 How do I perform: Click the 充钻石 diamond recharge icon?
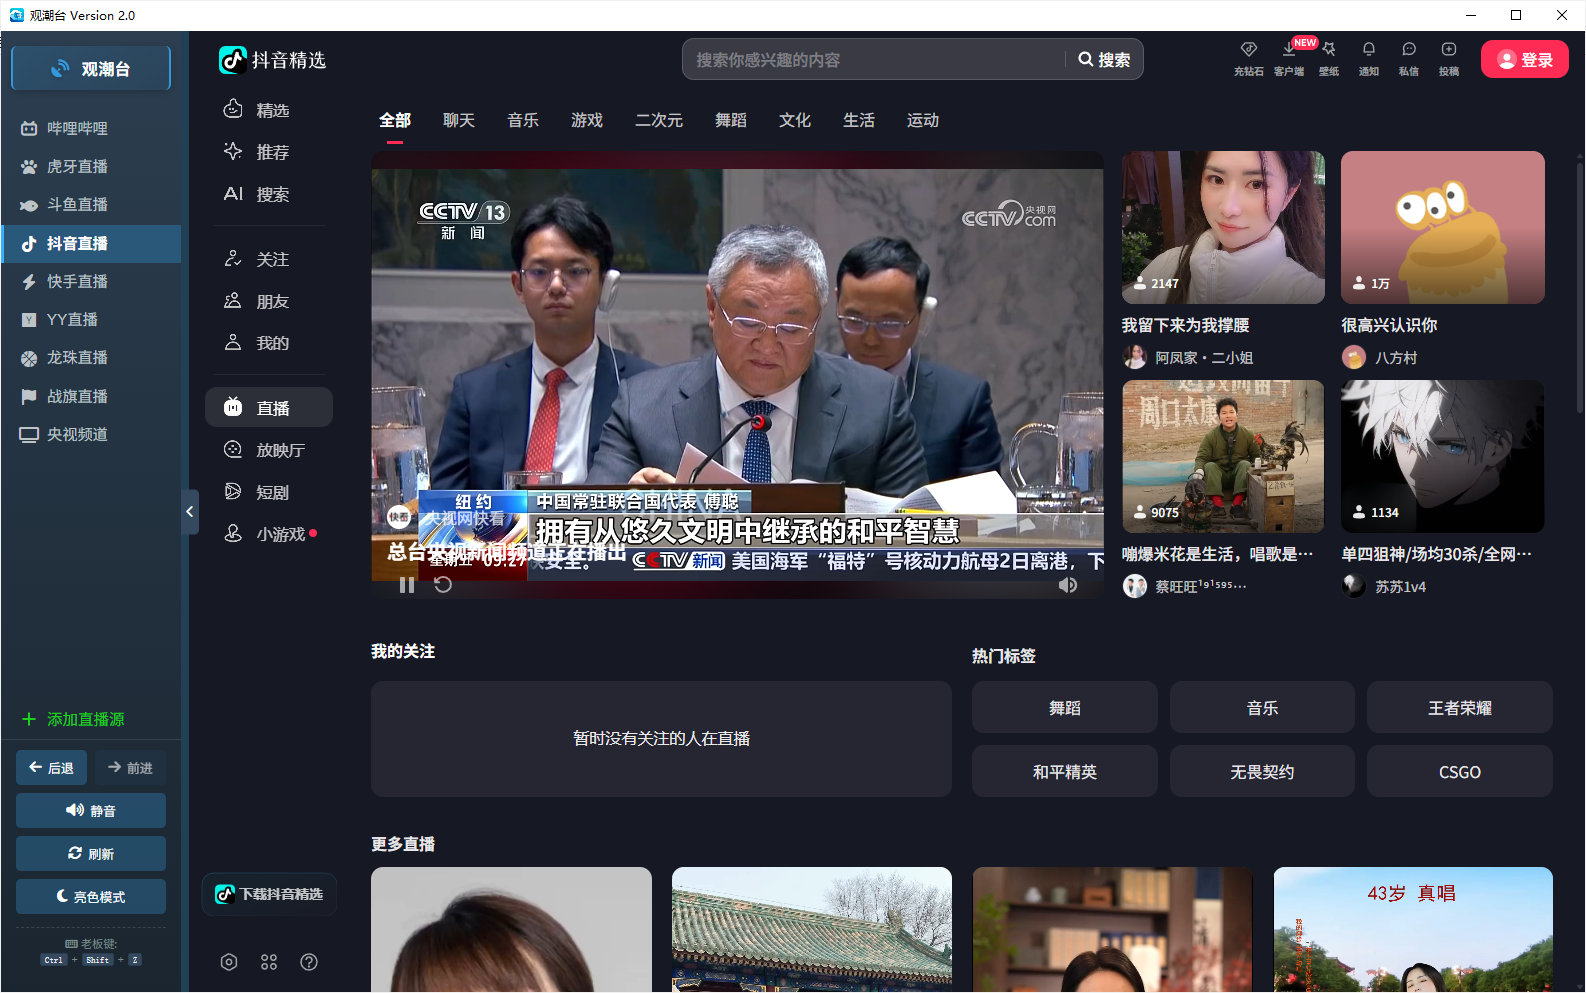1248,50
